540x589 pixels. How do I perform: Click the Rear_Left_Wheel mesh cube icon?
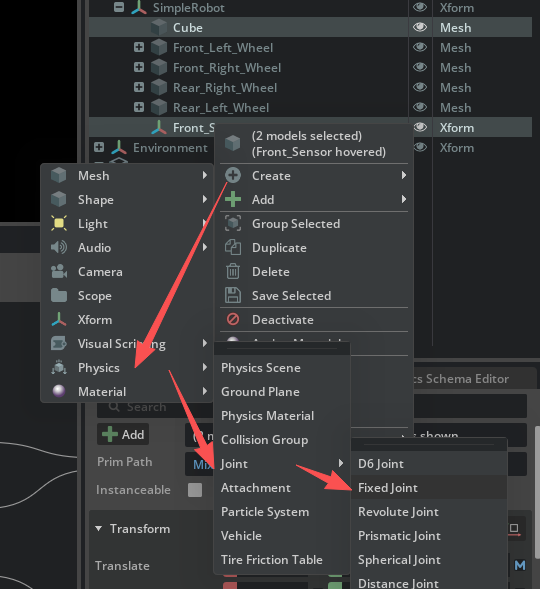click(159, 107)
